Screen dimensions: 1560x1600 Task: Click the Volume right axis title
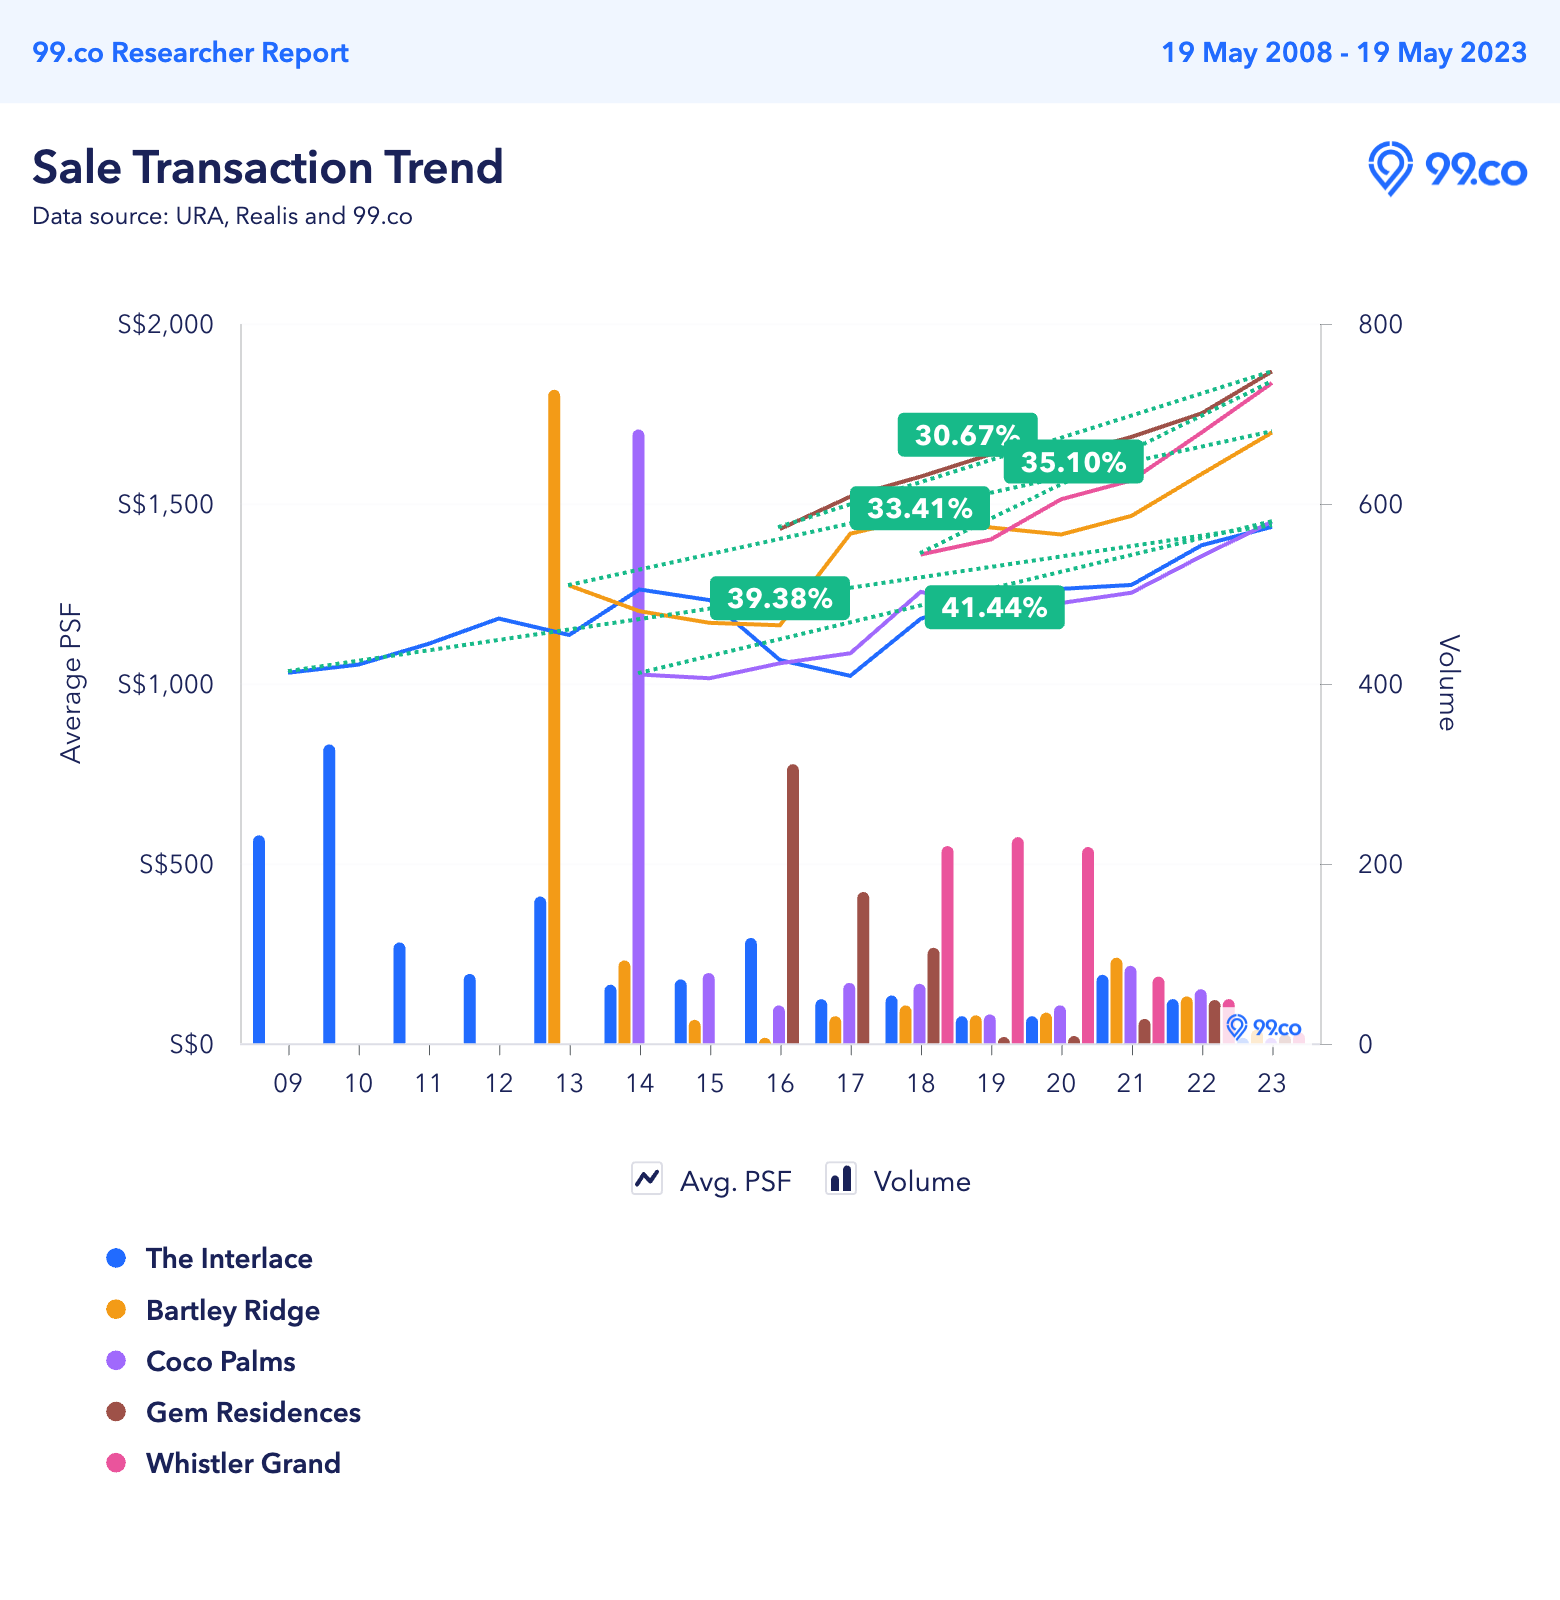point(1447,683)
